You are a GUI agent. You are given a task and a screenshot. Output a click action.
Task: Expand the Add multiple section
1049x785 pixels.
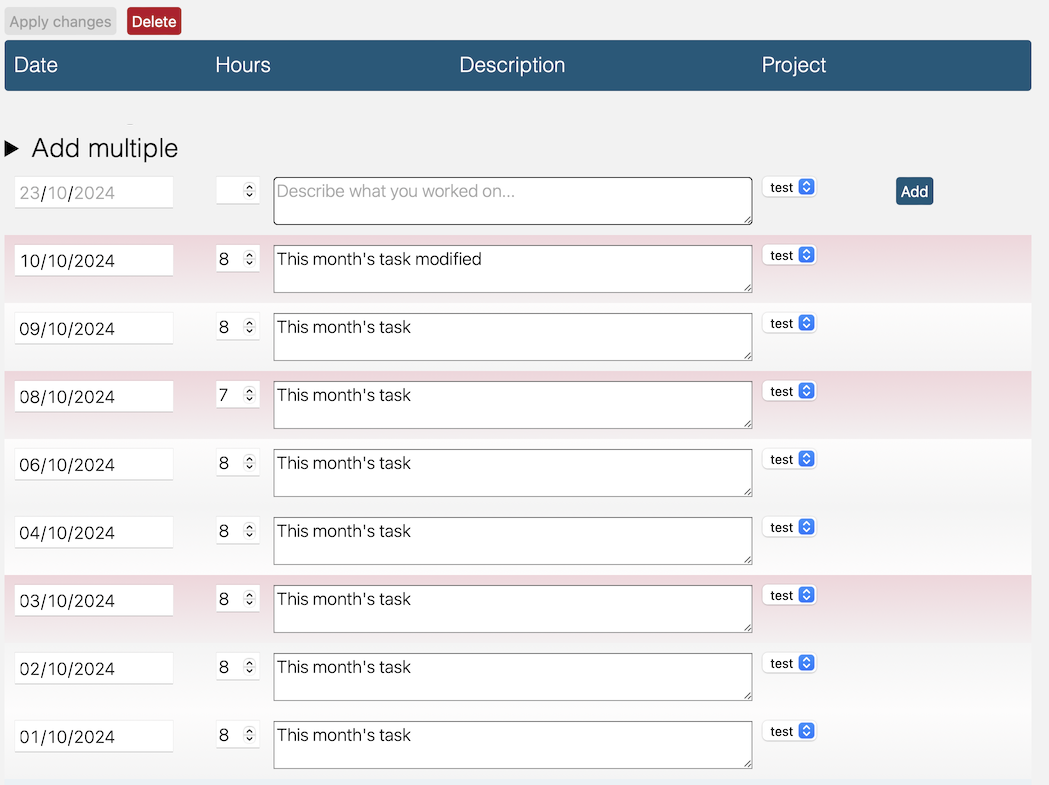(92, 148)
